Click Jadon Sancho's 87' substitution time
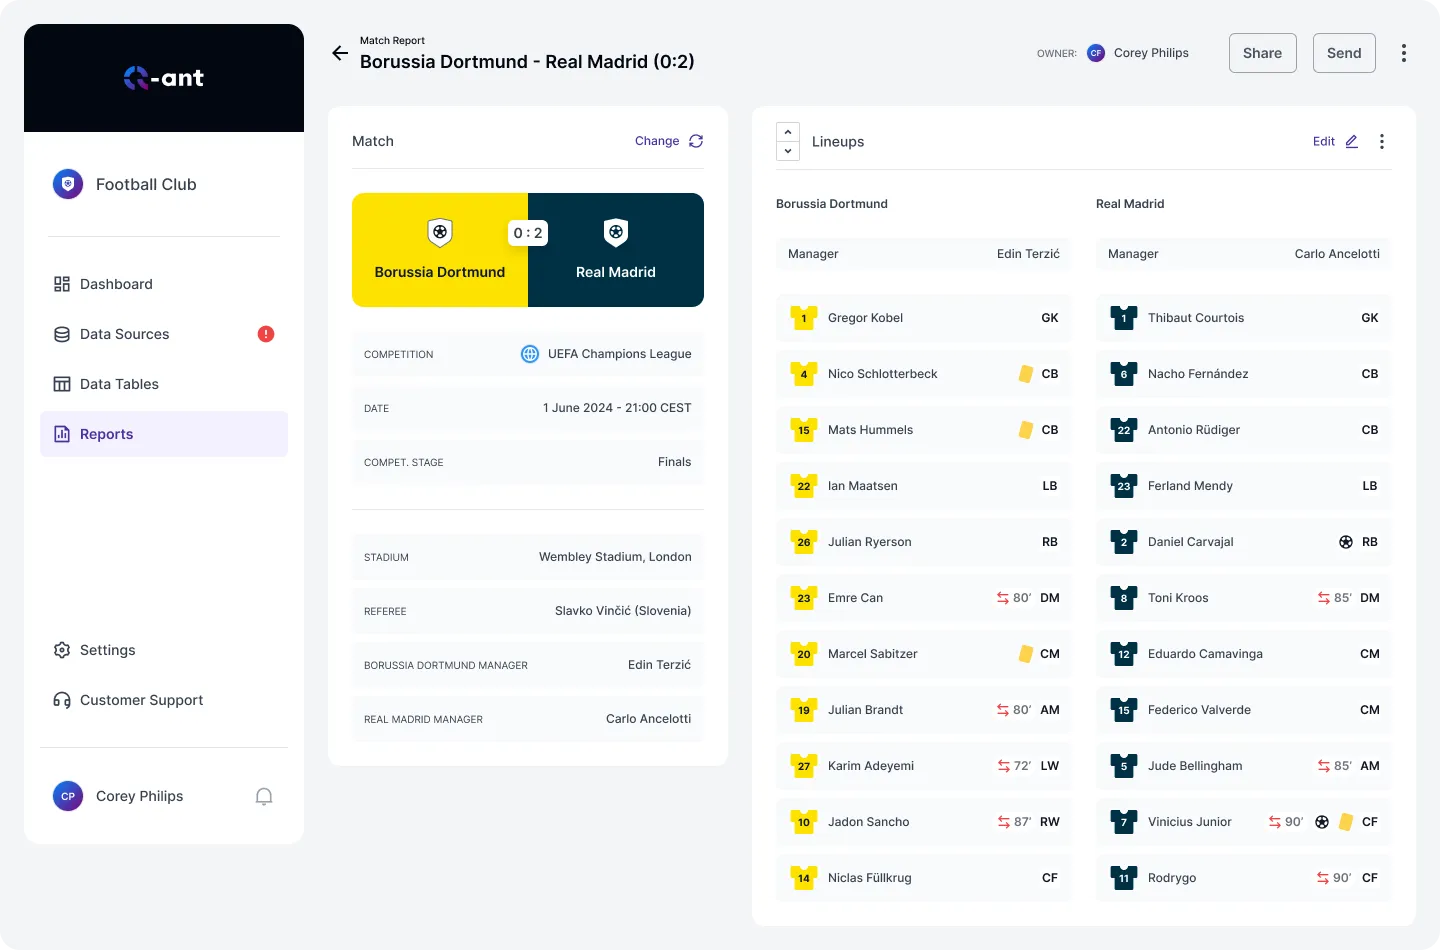This screenshot has height=950, width=1440. (1022, 822)
